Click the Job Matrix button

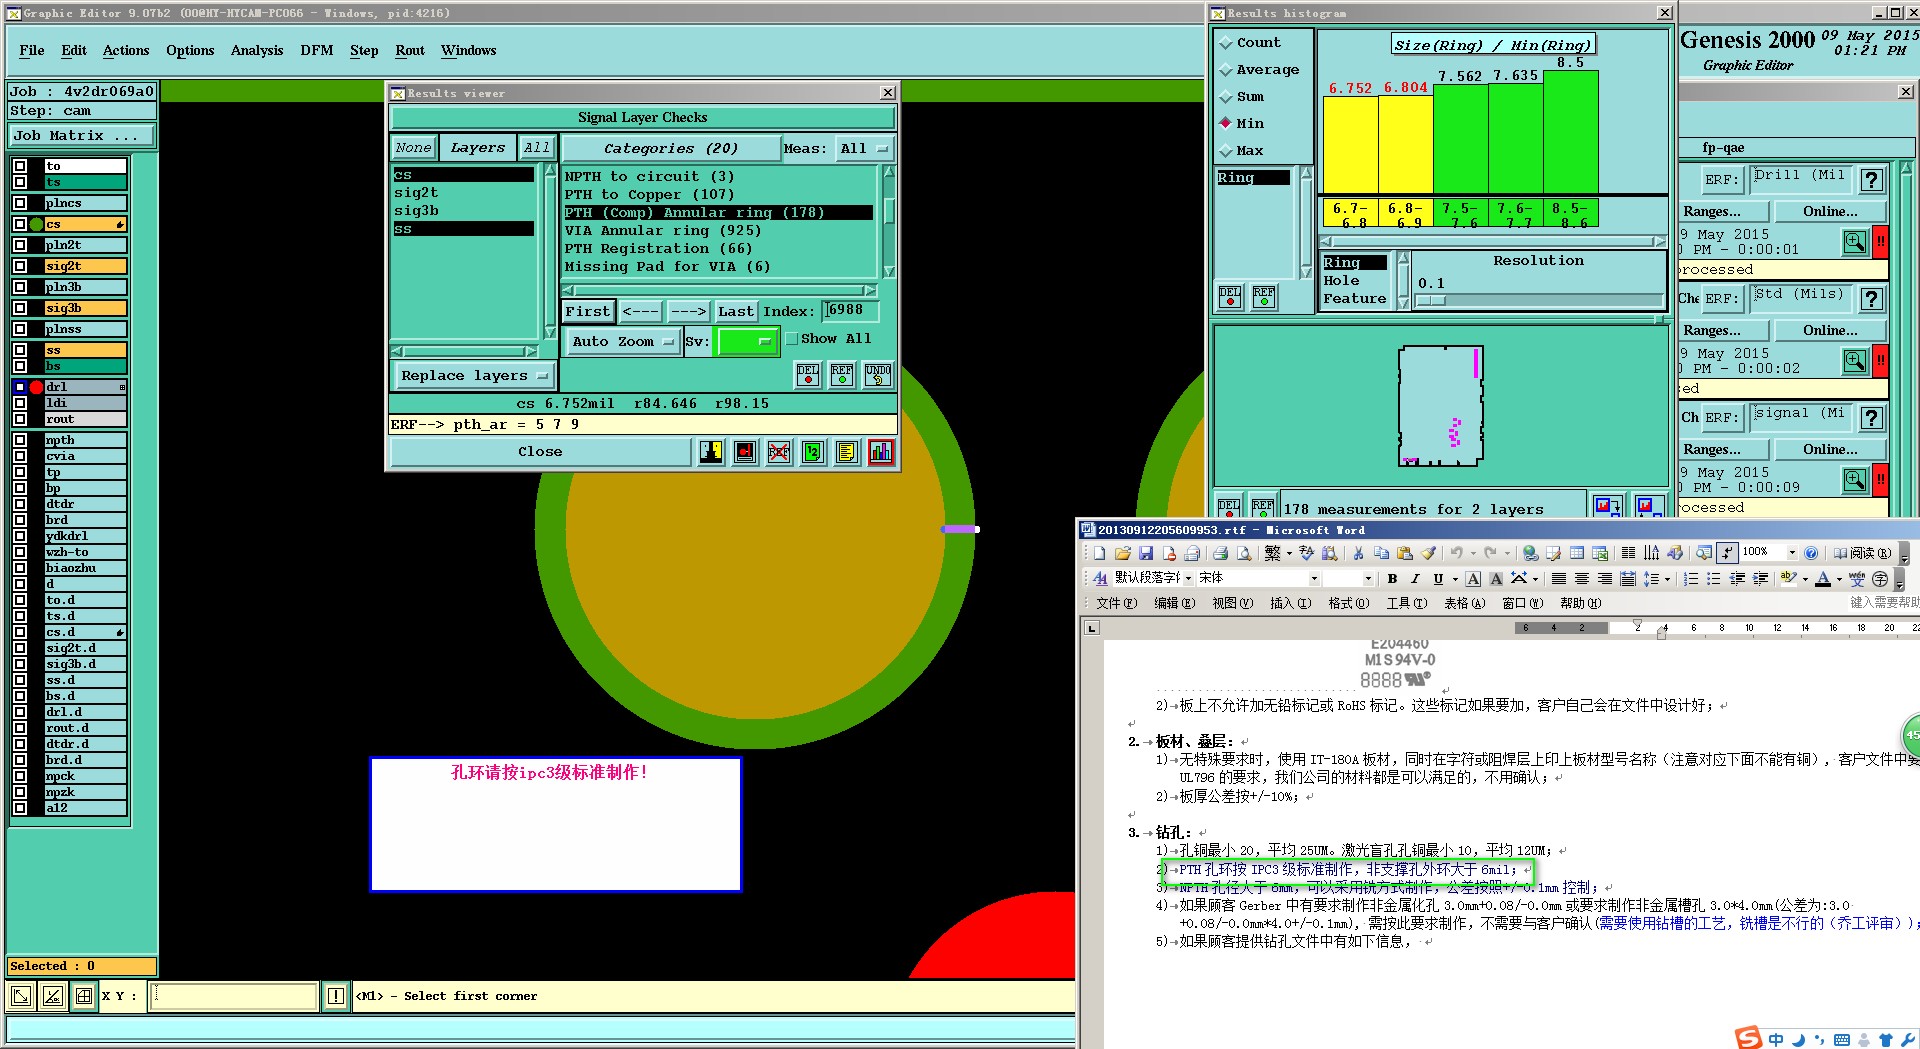click(82, 136)
